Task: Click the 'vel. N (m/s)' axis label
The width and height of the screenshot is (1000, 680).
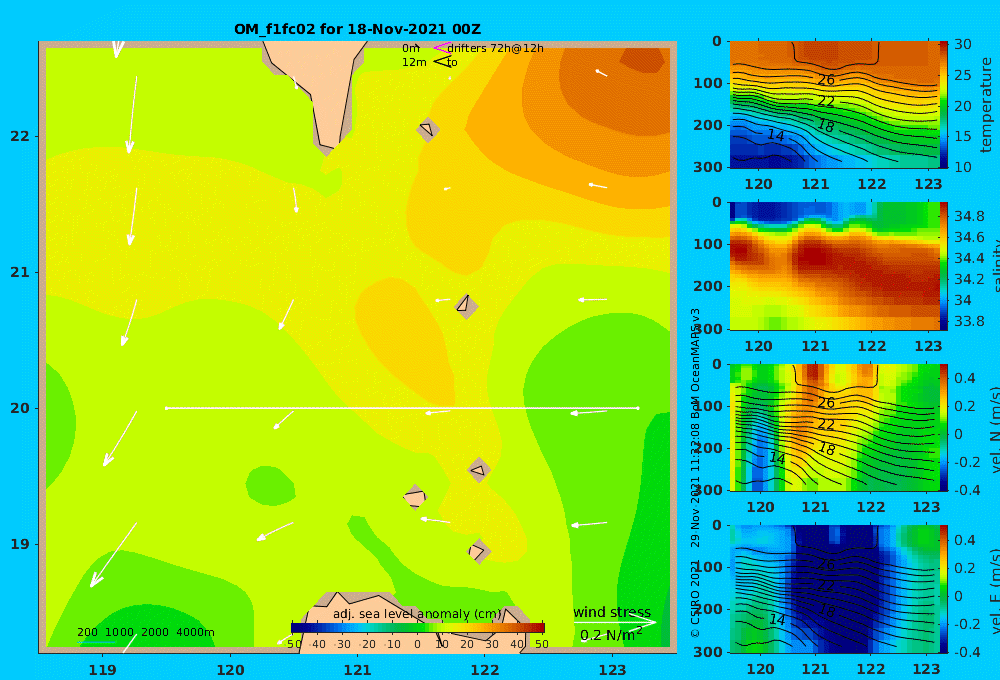Action: pos(995,429)
